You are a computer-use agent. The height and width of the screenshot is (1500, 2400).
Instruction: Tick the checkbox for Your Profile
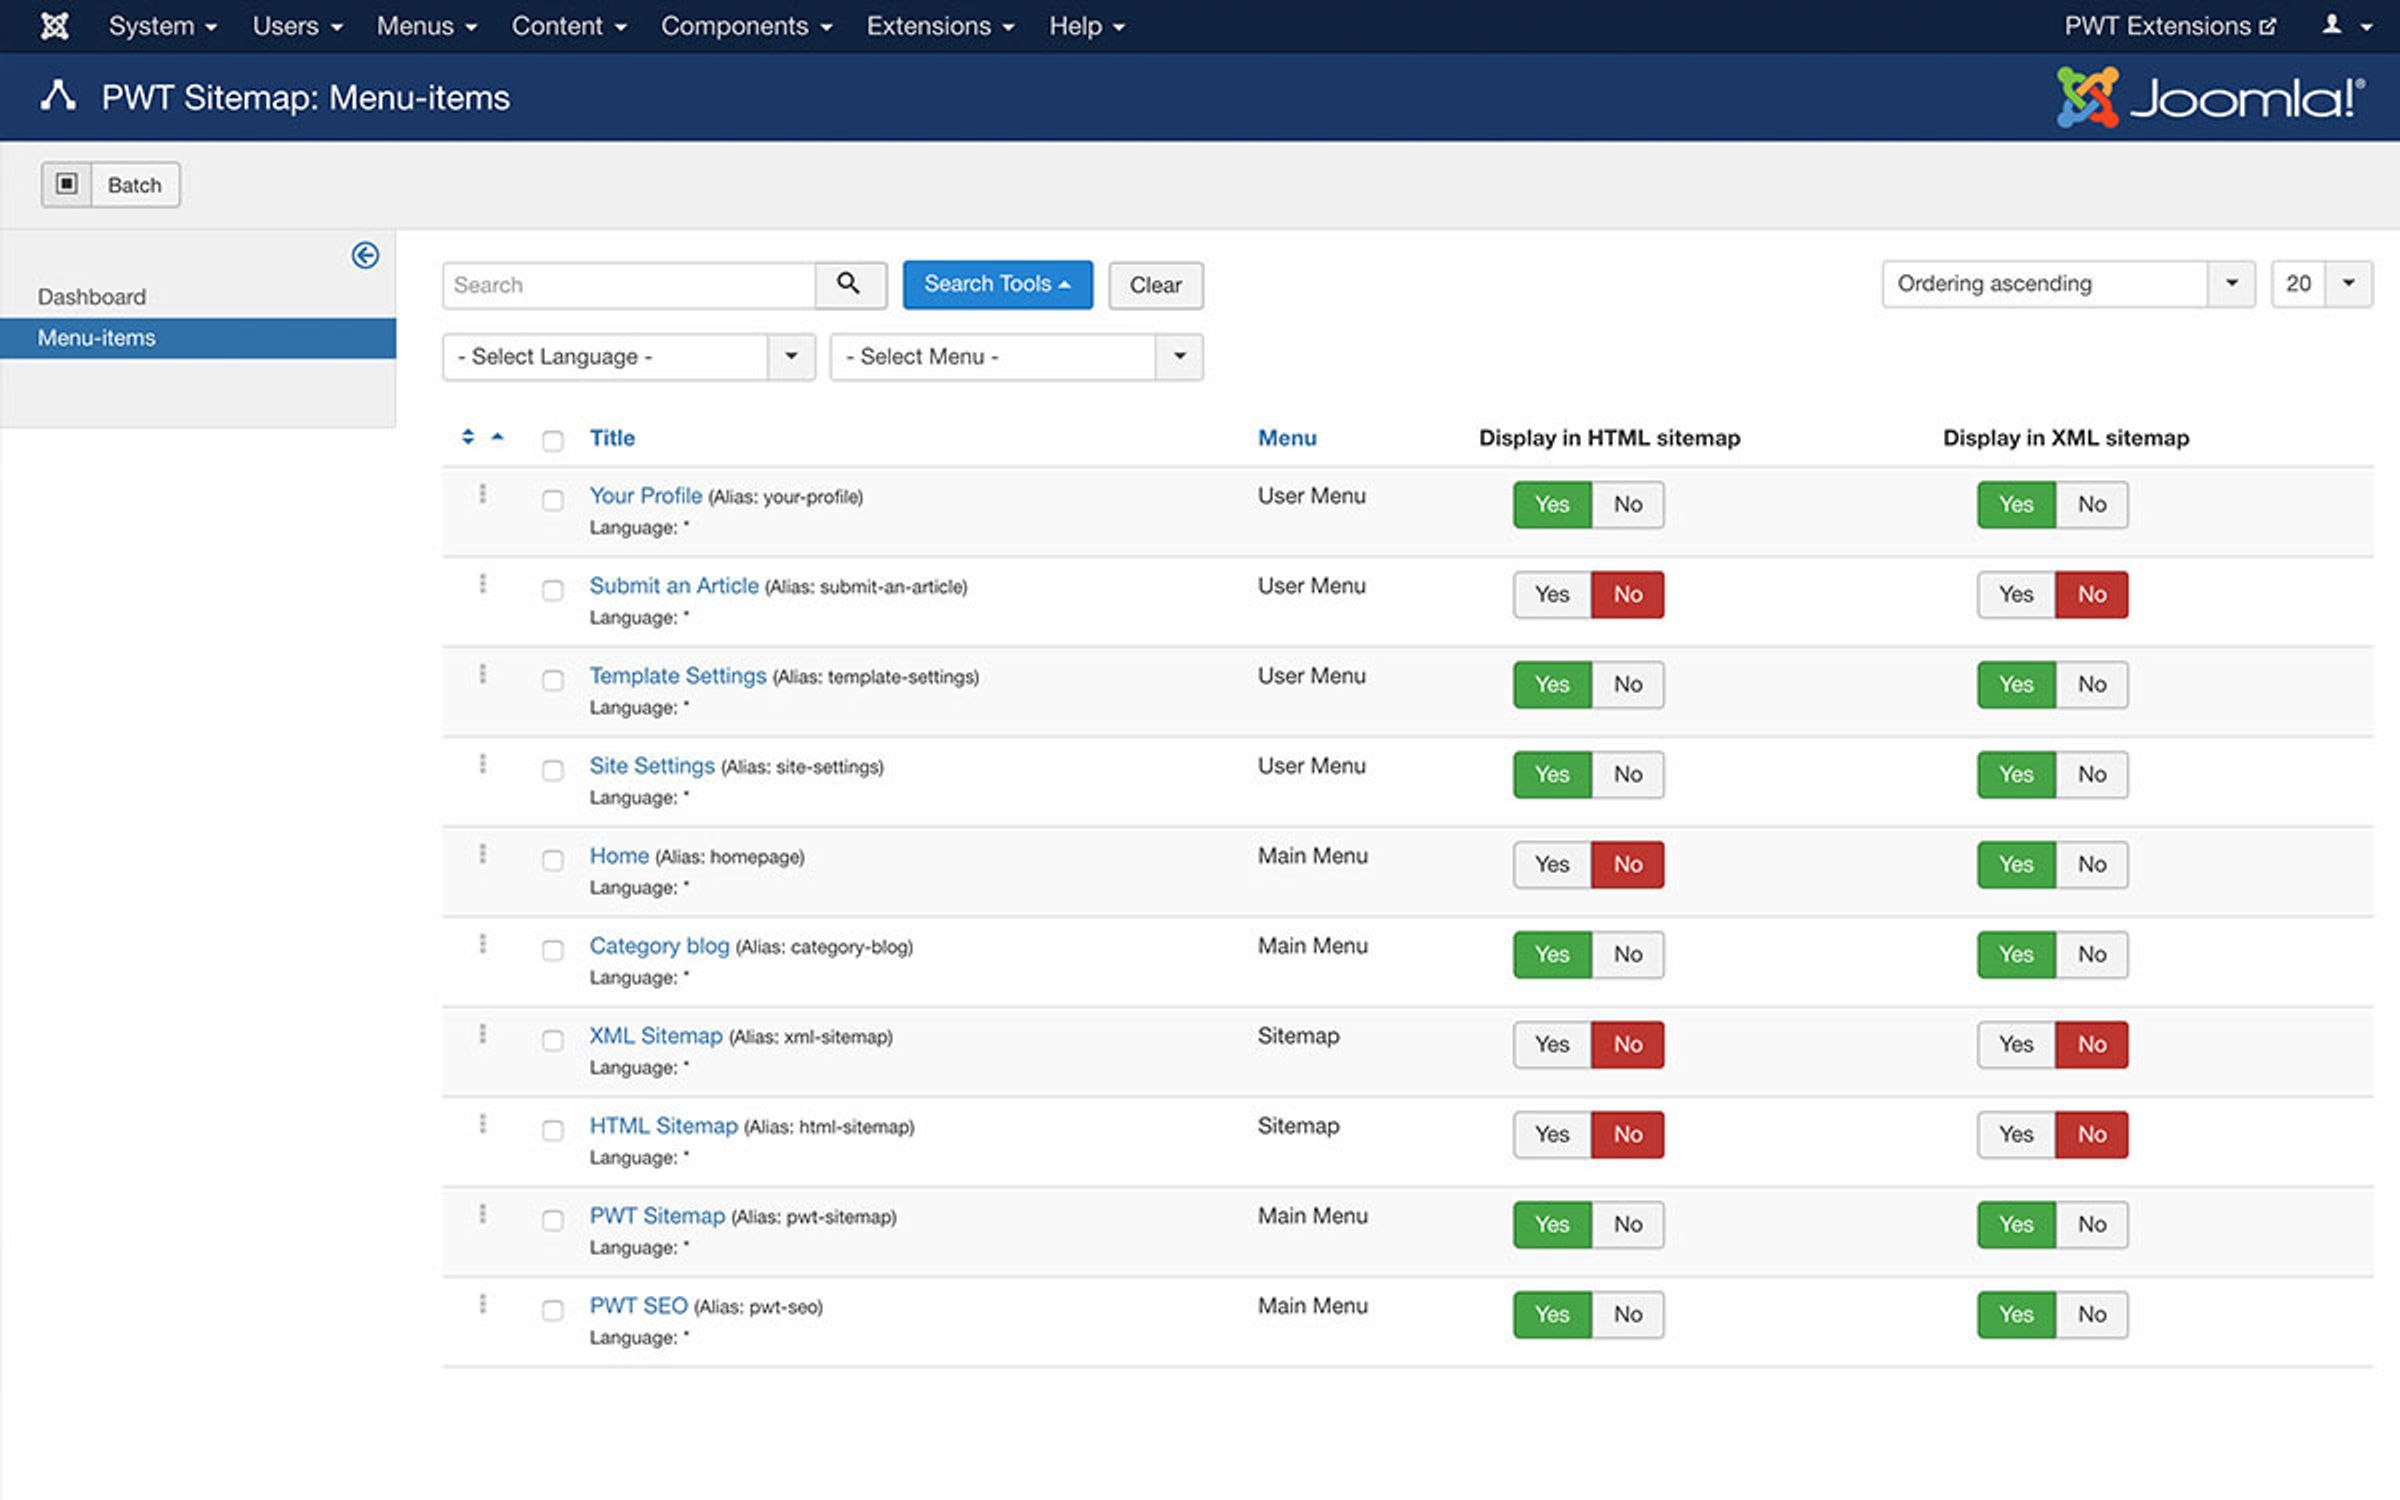pyautogui.click(x=552, y=501)
